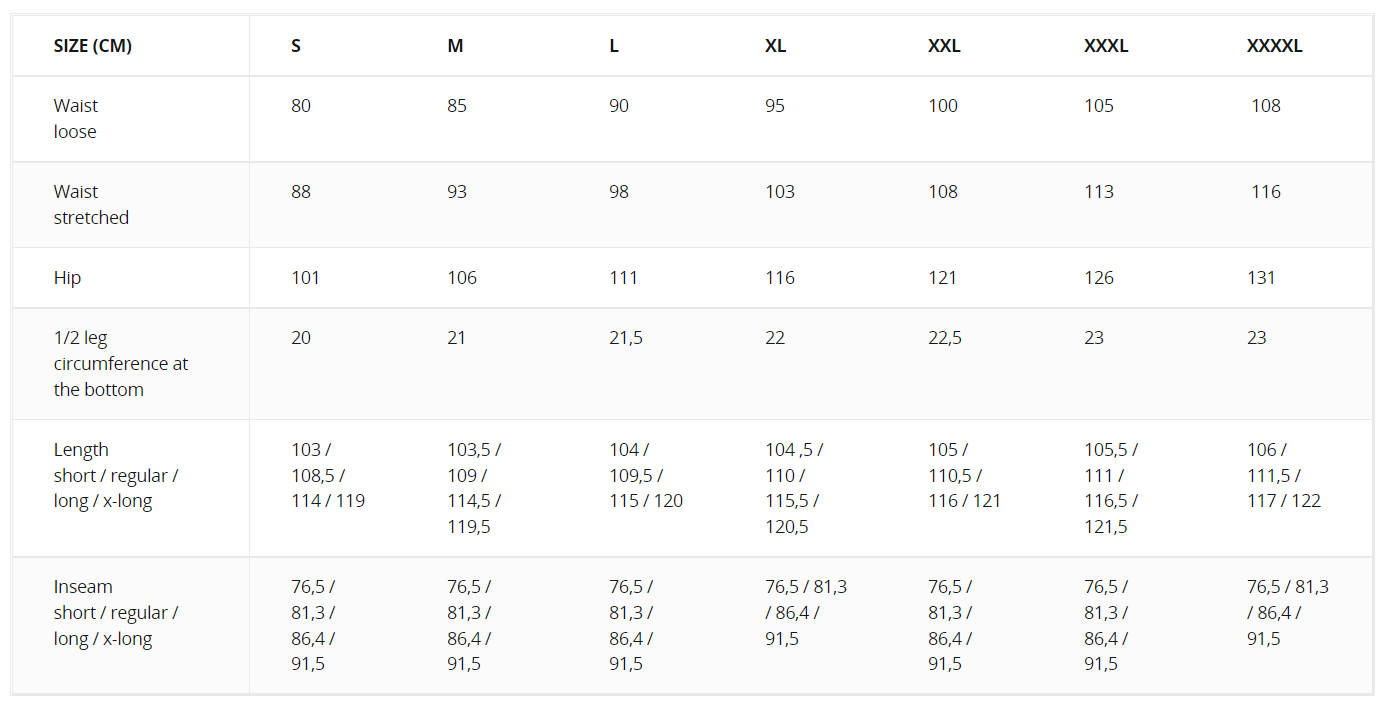Image resolution: width=1383 pixels, height=708 pixels.
Task: Select the S column header
Action: [296, 46]
